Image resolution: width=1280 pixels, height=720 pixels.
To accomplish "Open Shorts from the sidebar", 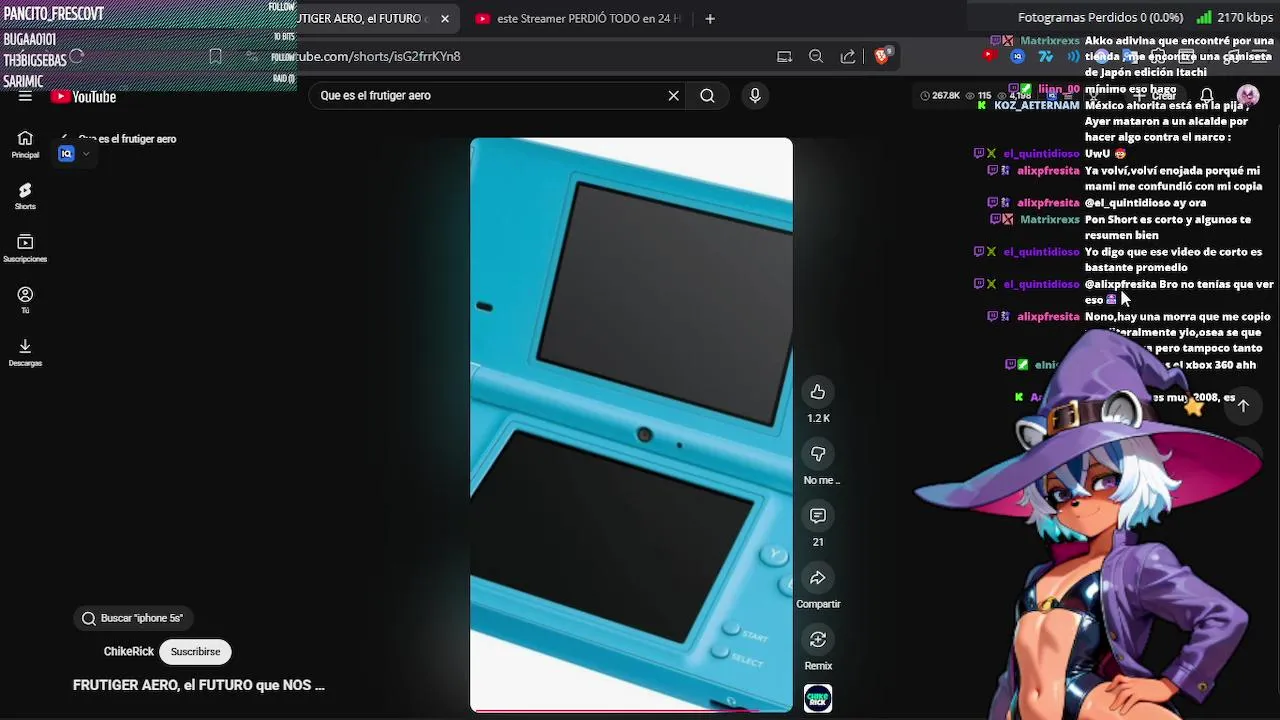I will (25, 196).
